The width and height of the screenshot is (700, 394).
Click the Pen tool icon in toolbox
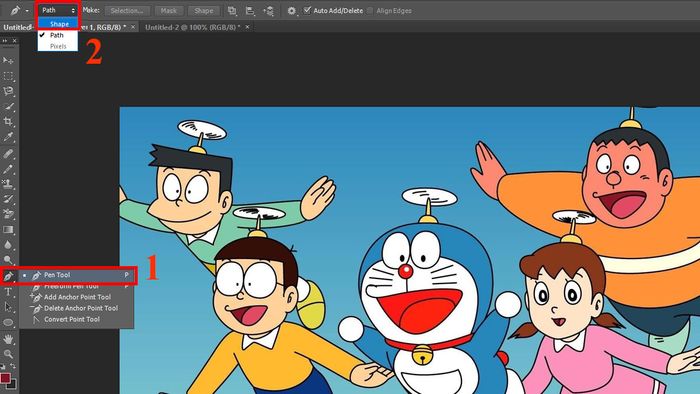pos(8,277)
